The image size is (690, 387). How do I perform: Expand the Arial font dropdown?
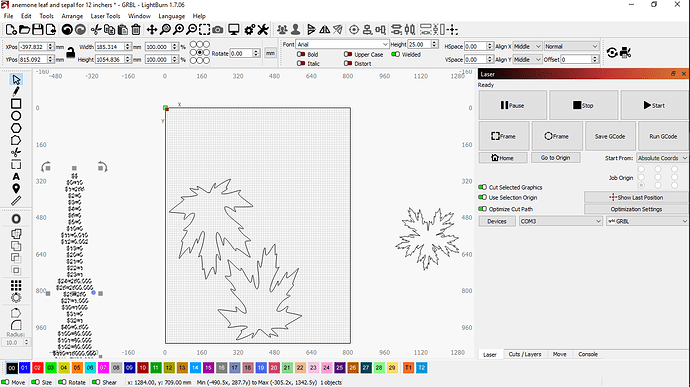tap(342, 44)
